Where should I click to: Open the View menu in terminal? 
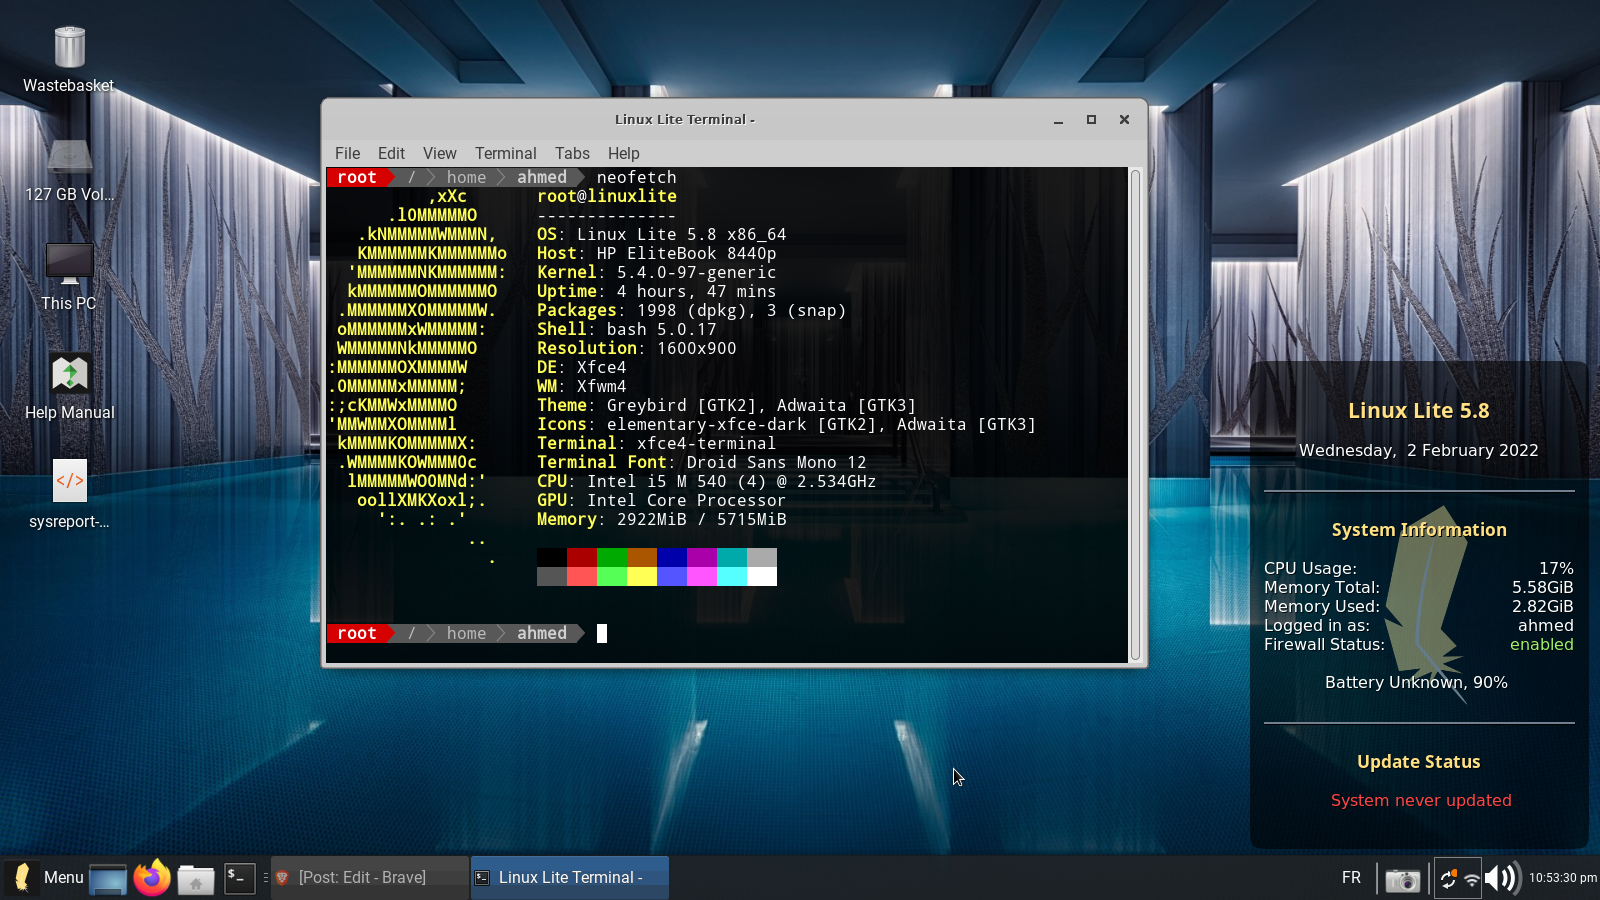pos(439,153)
